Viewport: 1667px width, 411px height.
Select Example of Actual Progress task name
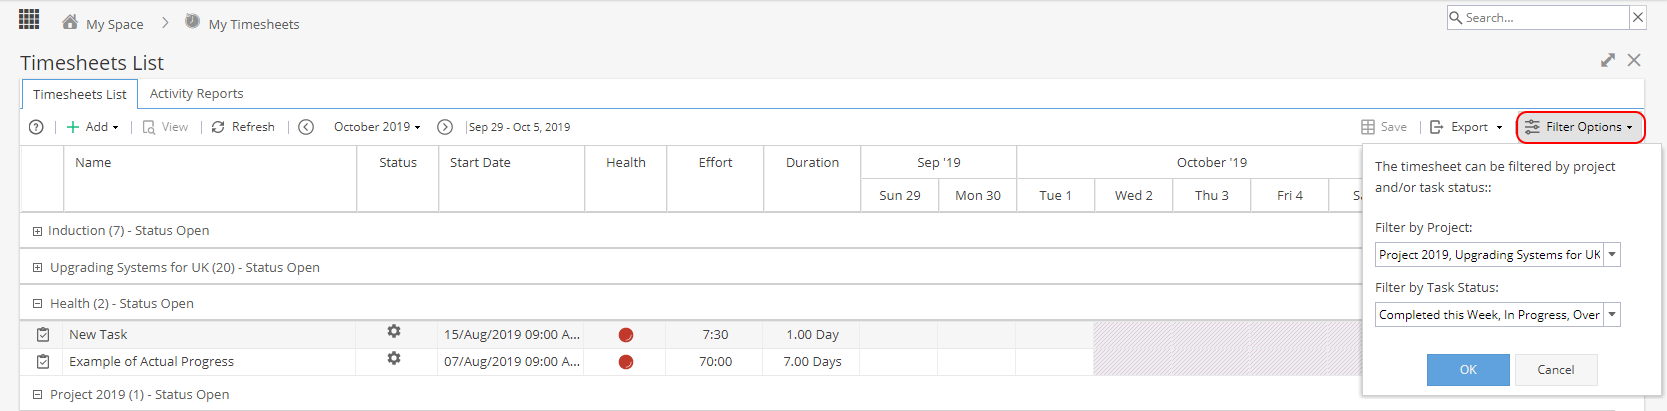click(x=151, y=362)
